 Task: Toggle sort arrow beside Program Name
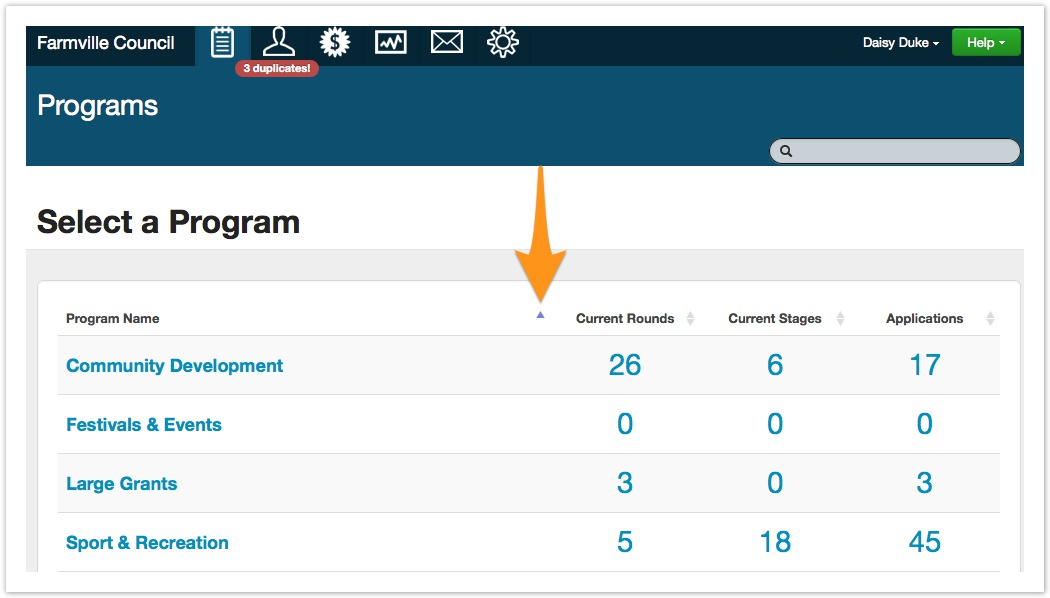pyautogui.click(x=540, y=315)
